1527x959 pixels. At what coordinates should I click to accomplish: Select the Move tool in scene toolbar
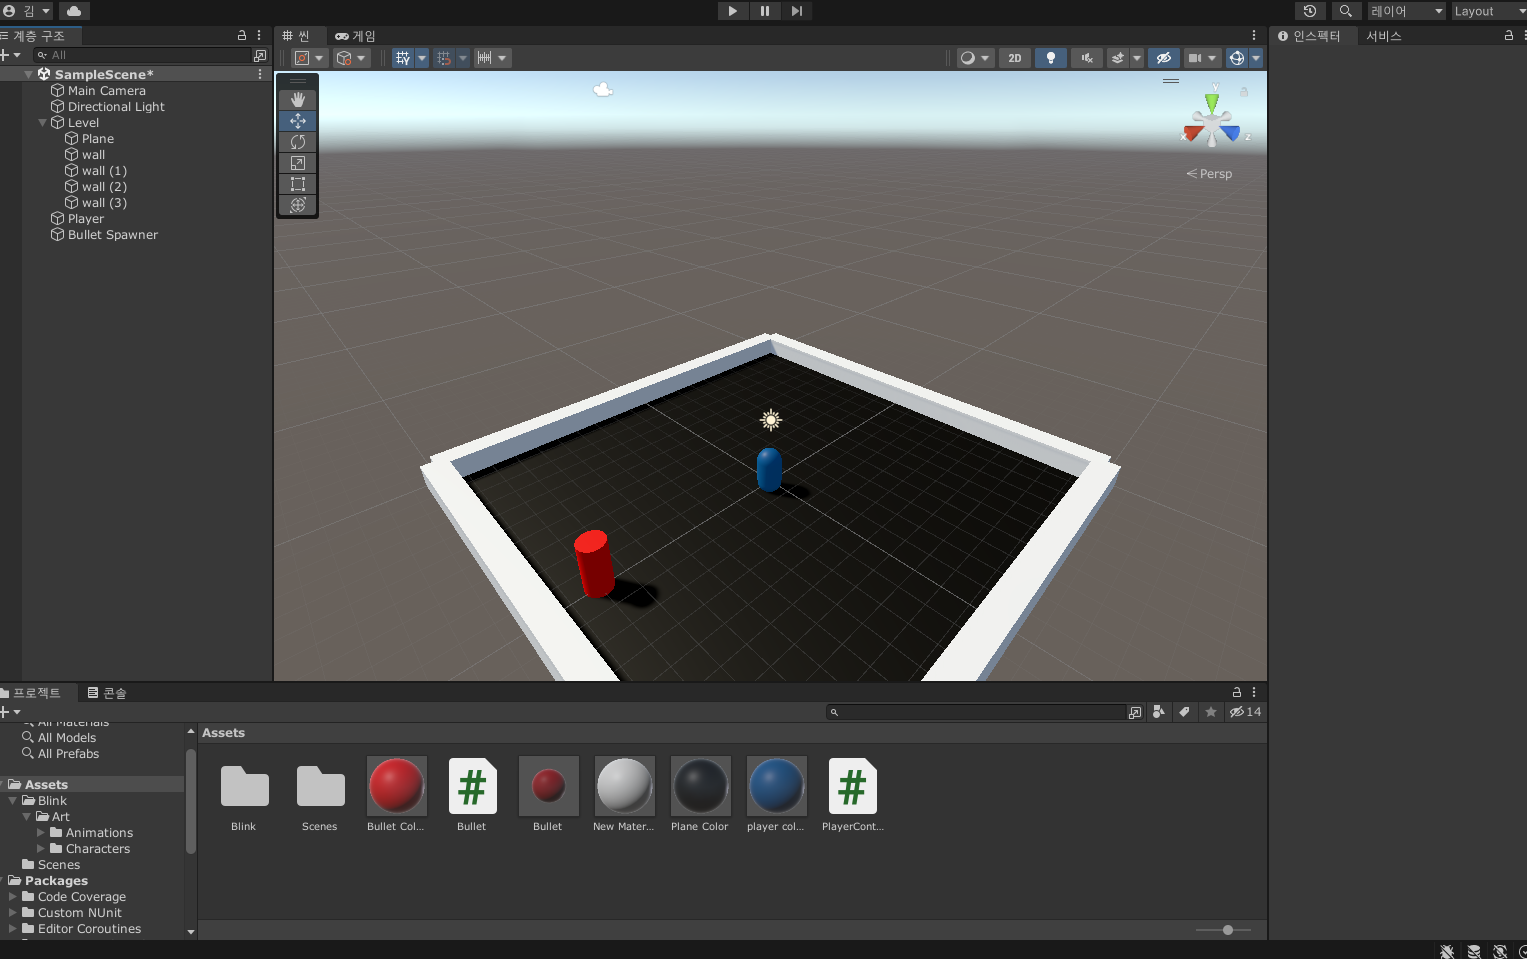[x=297, y=121]
